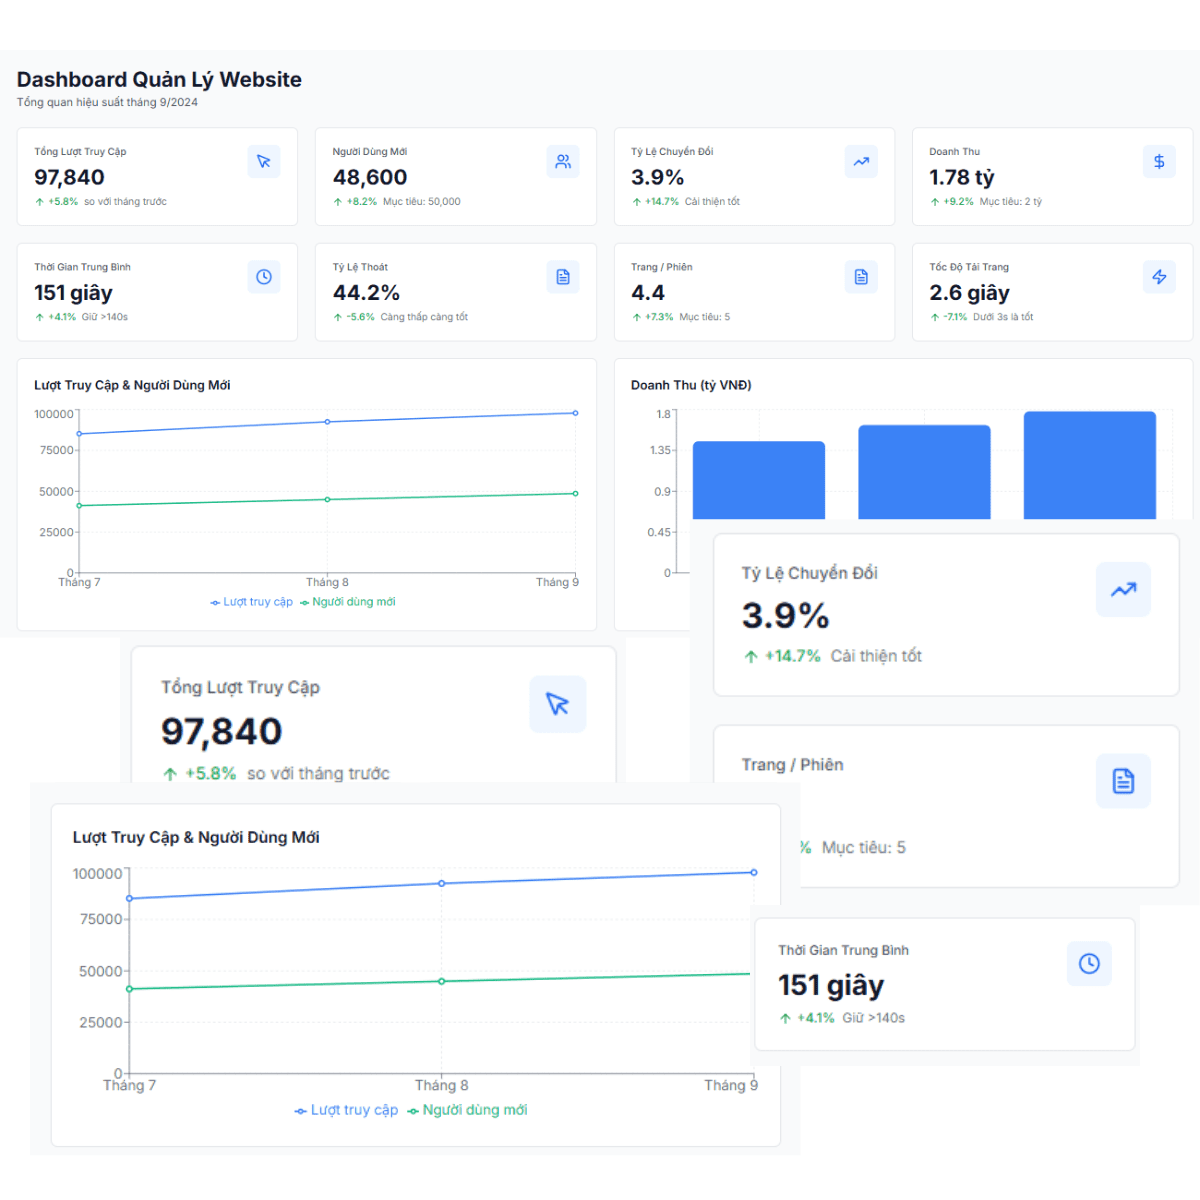Viewport: 1200px width, 1200px height.
Task: Select the shortest bar in Doanh Thu chart
Action: (759, 480)
